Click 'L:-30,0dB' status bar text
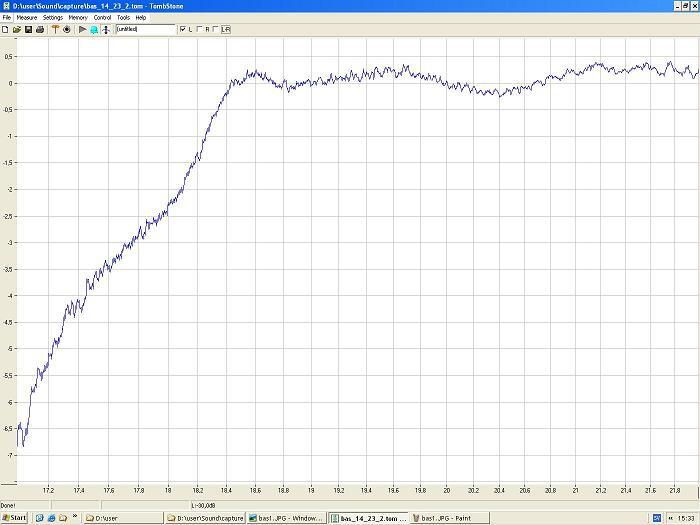This screenshot has width=700, height=525. [203, 505]
